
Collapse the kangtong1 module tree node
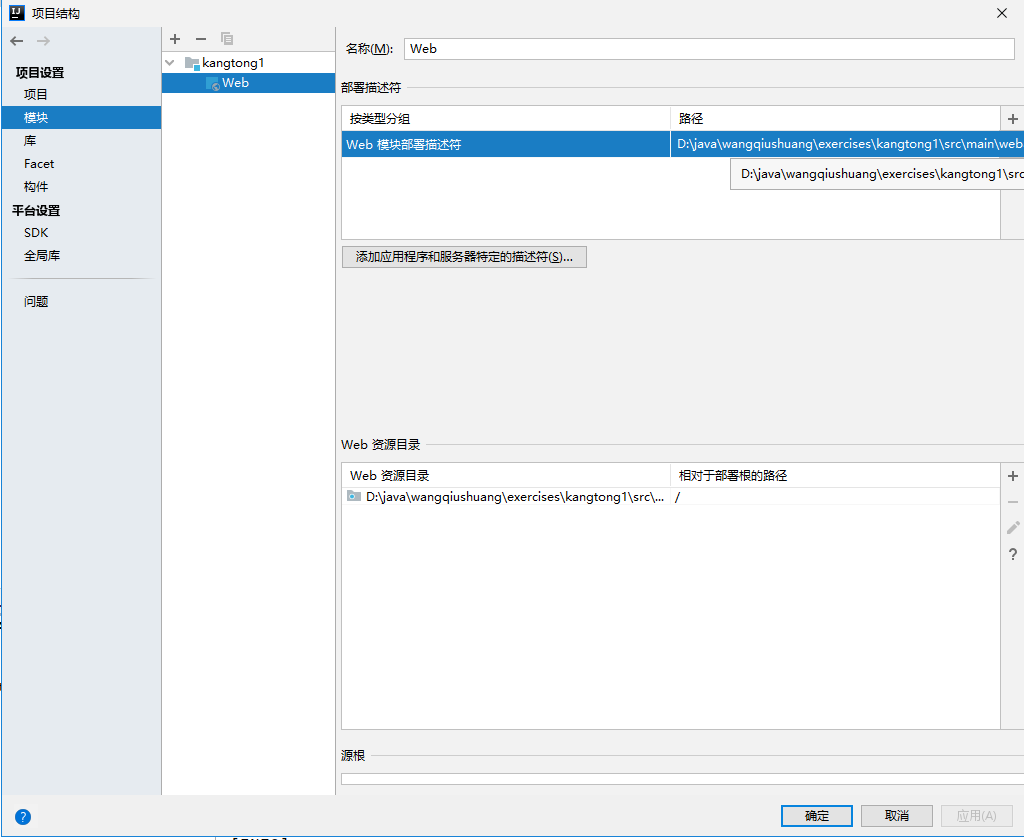[170, 63]
